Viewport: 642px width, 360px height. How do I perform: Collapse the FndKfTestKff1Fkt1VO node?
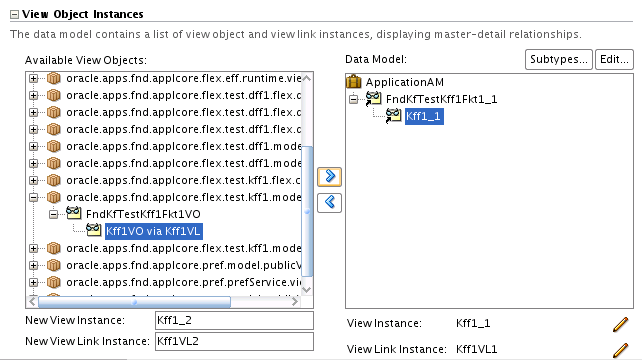coord(53,214)
